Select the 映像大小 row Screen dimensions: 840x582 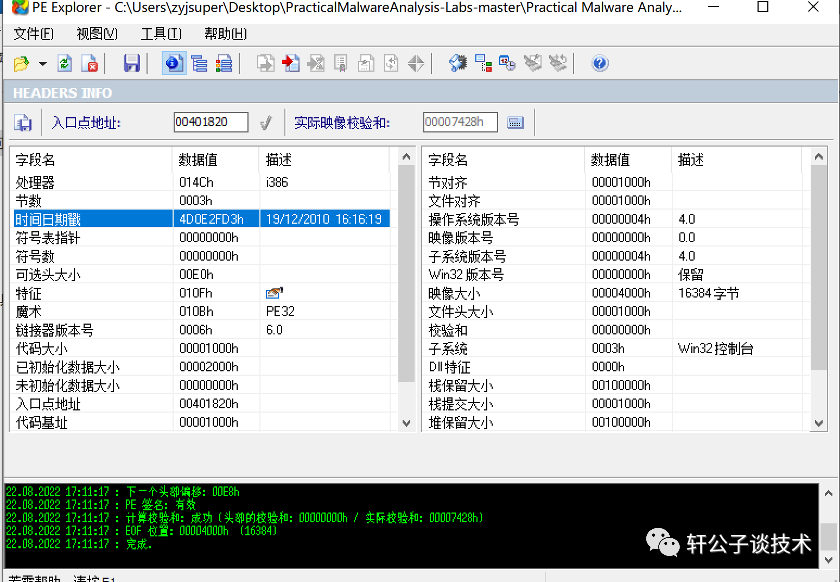(x=613, y=293)
